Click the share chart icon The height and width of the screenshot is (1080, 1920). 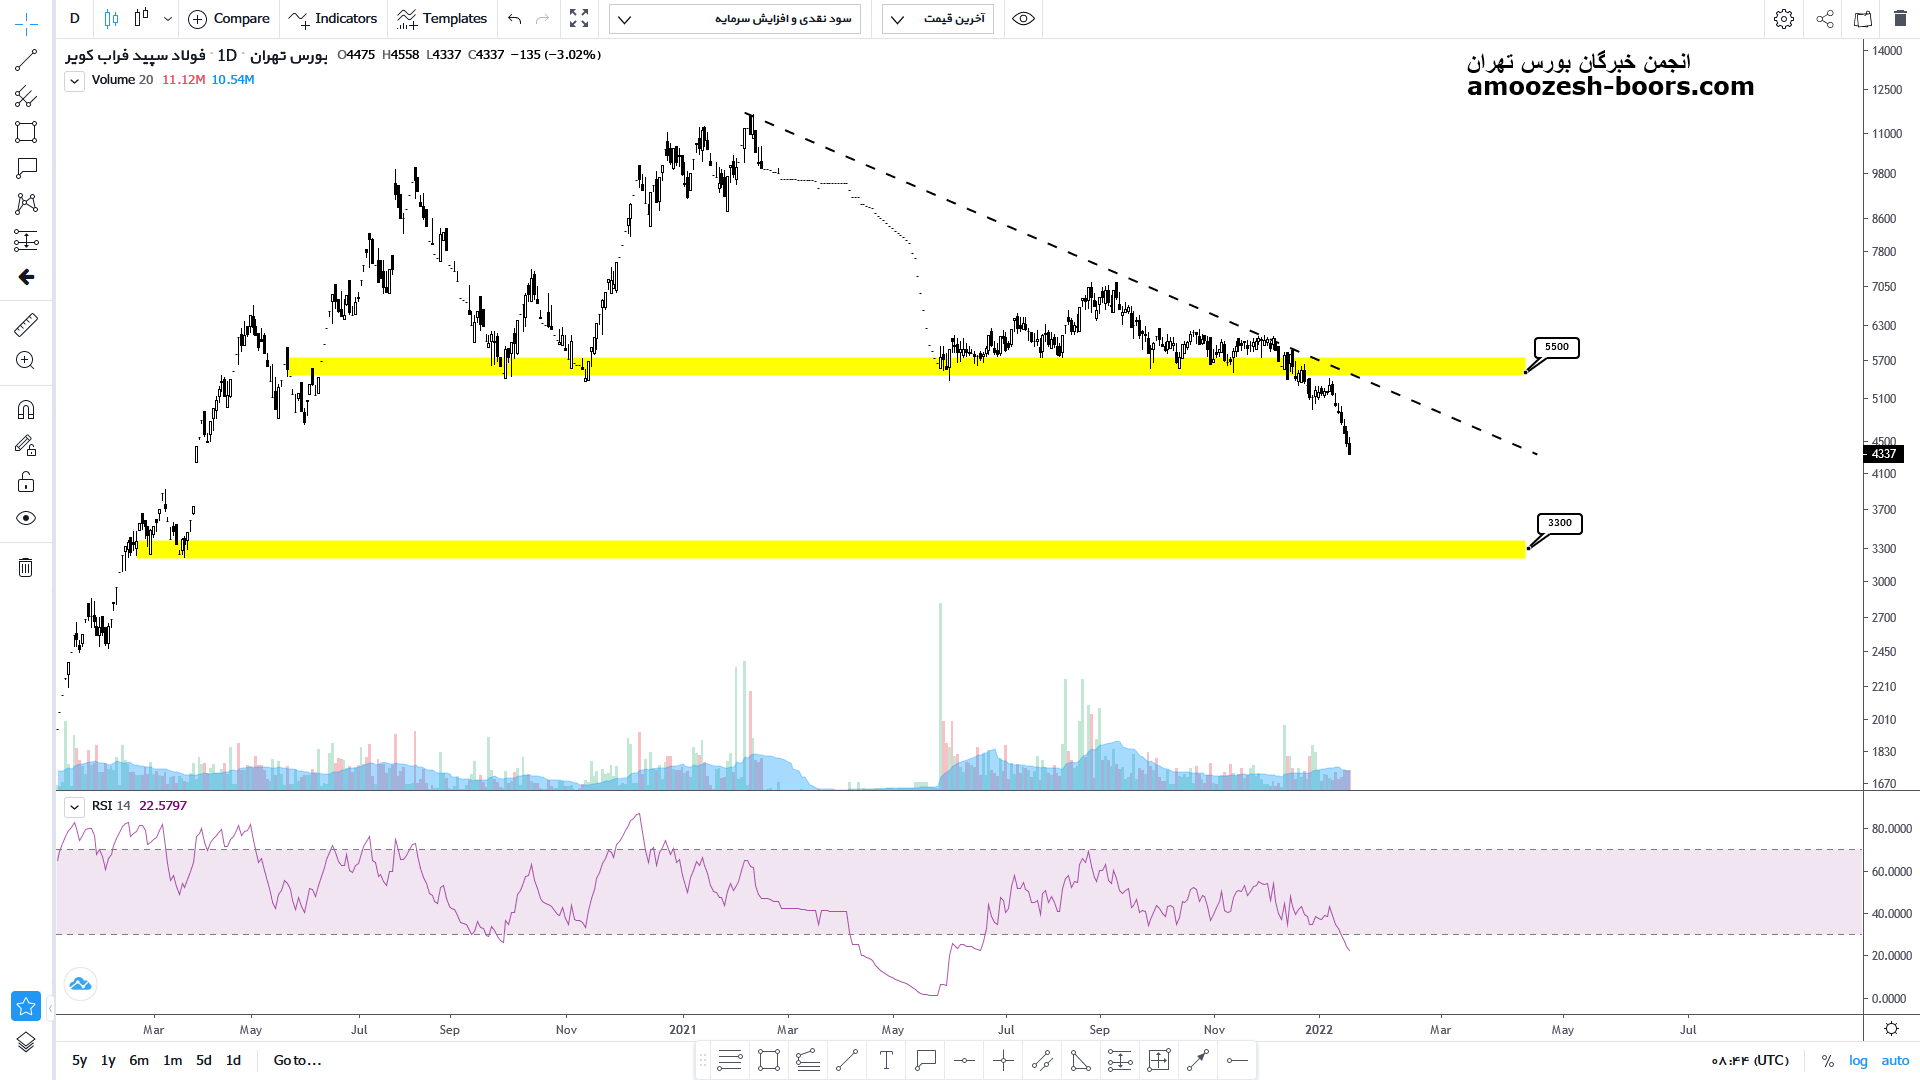[x=1825, y=19]
